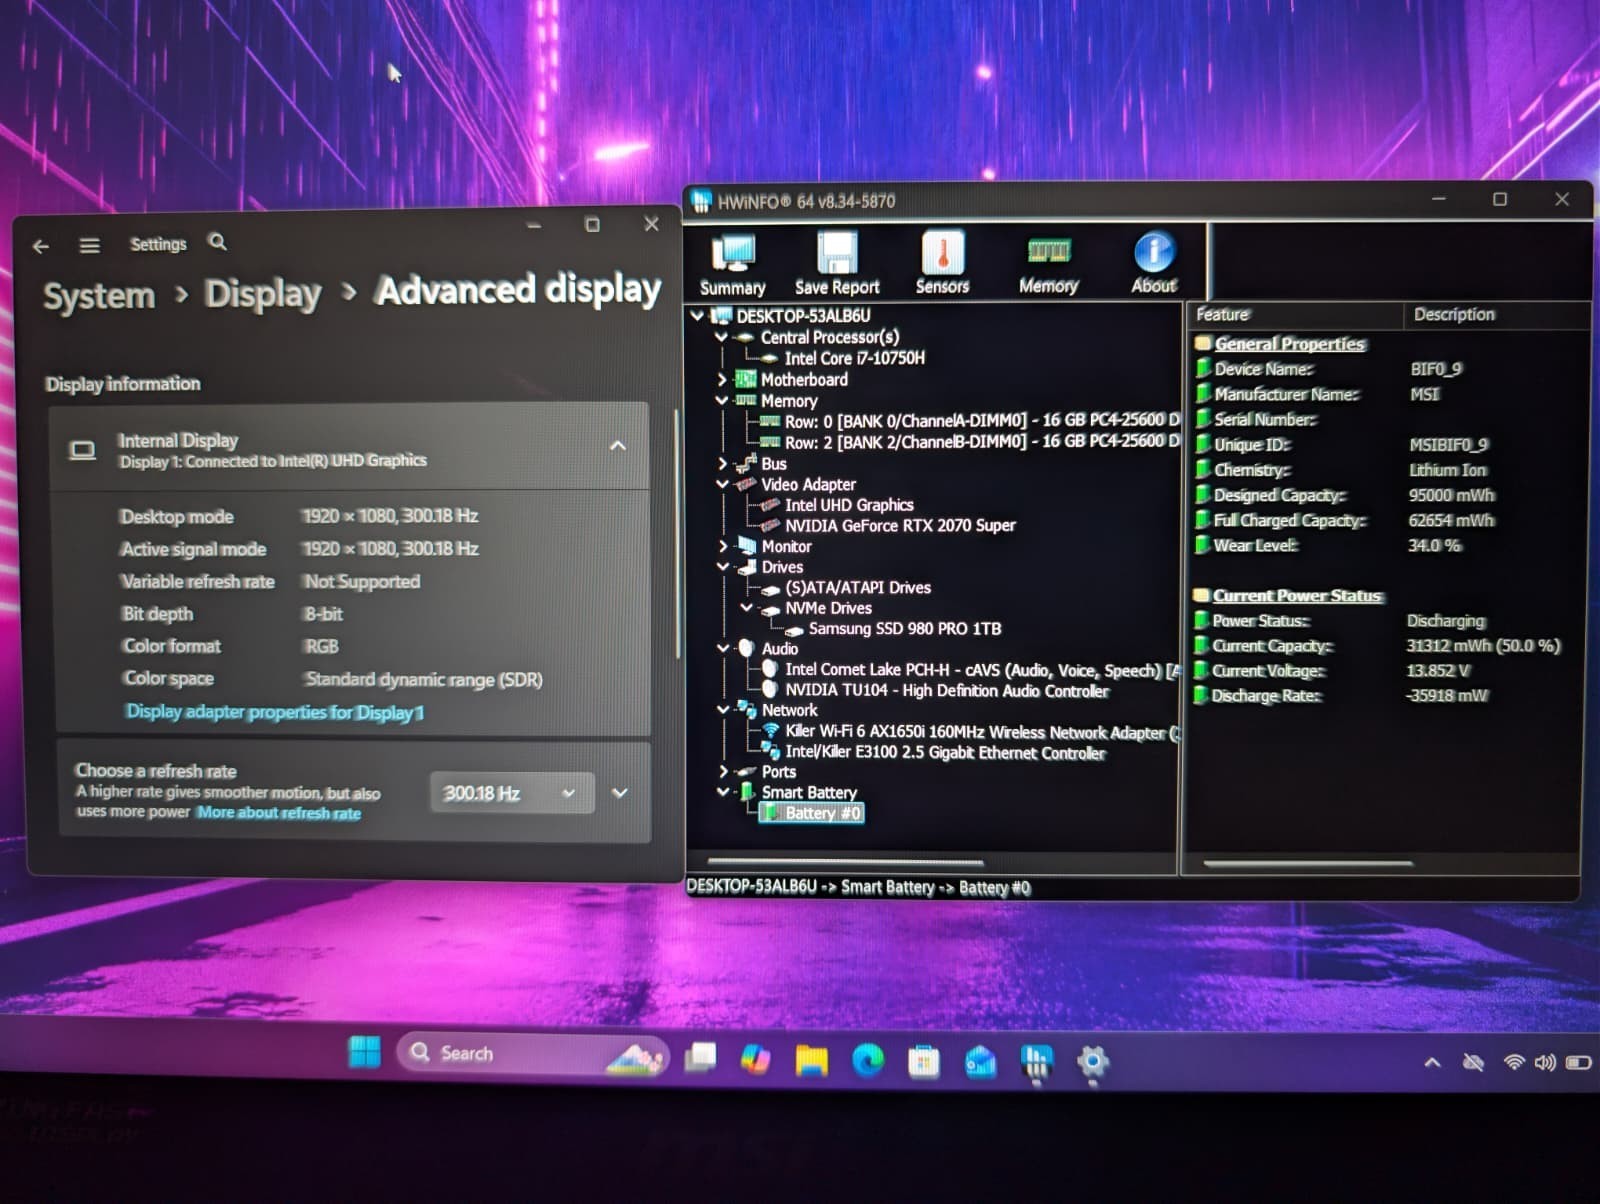The width and height of the screenshot is (1600, 1204).
Task: Collapse the NVMe Drives node
Action: pyautogui.click(x=746, y=607)
